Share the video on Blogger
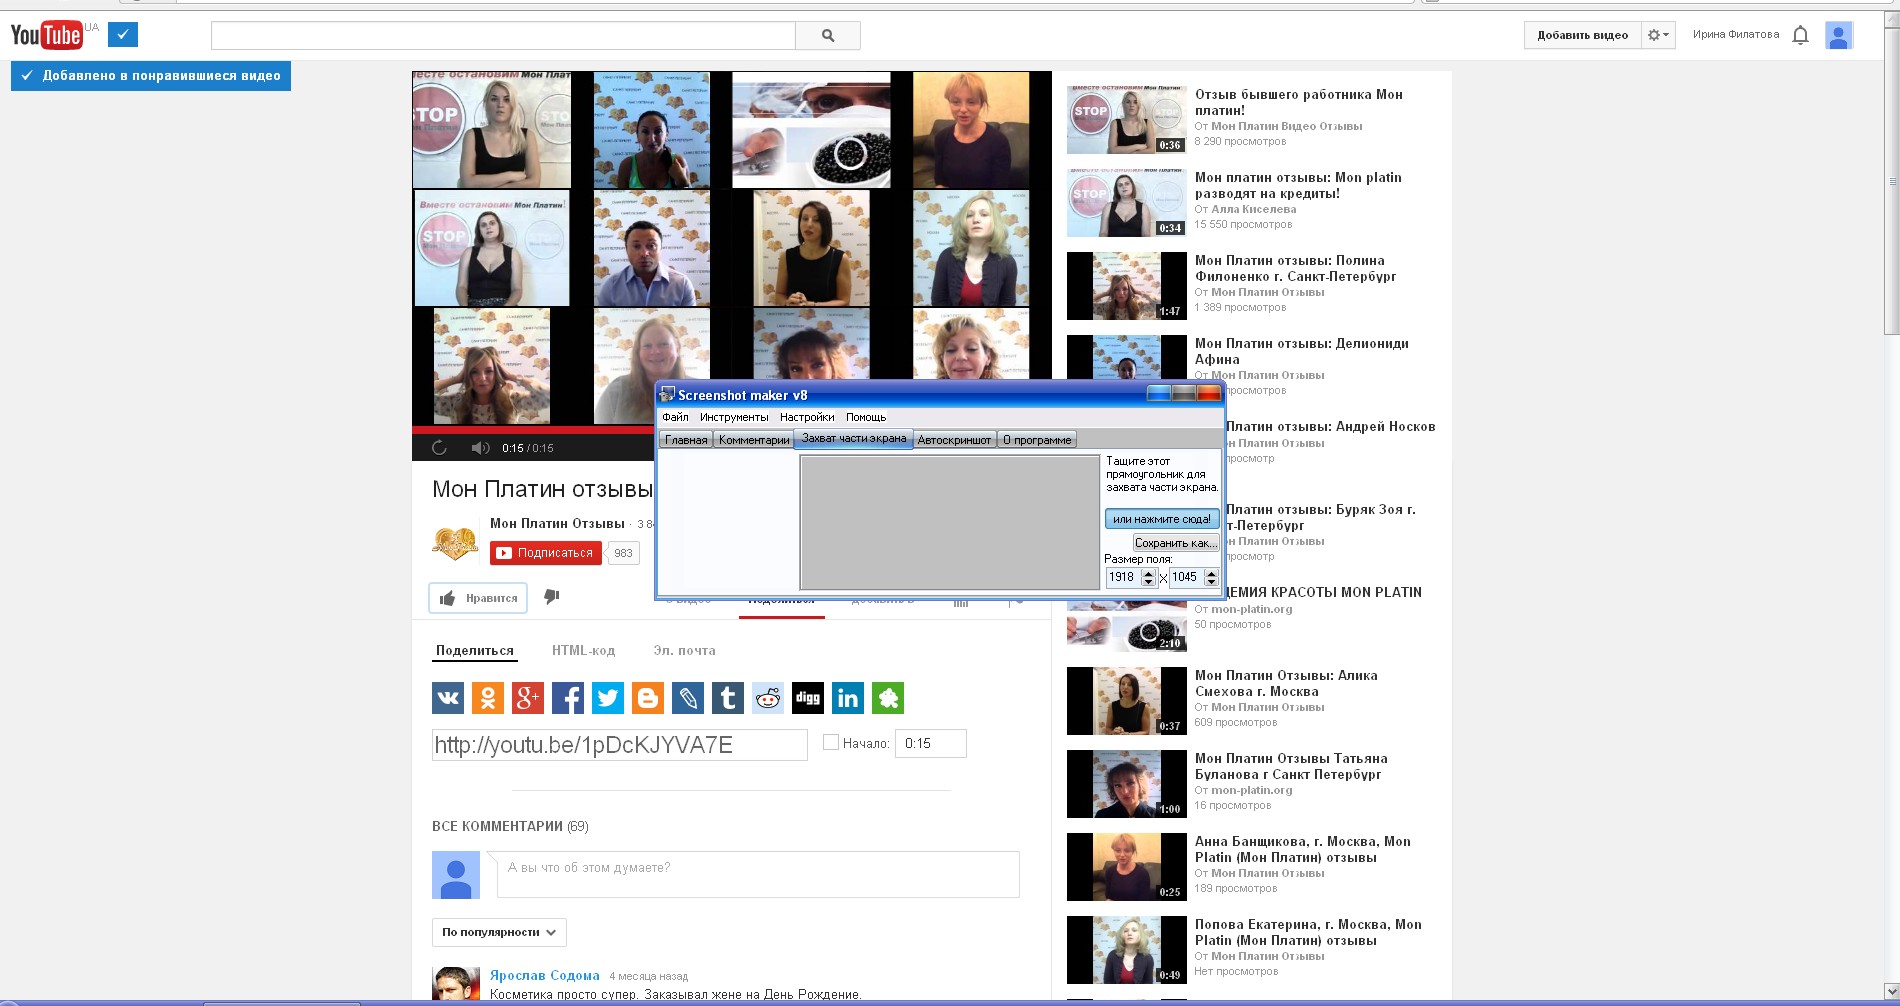The height and width of the screenshot is (1006, 1900). click(x=648, y=698)
